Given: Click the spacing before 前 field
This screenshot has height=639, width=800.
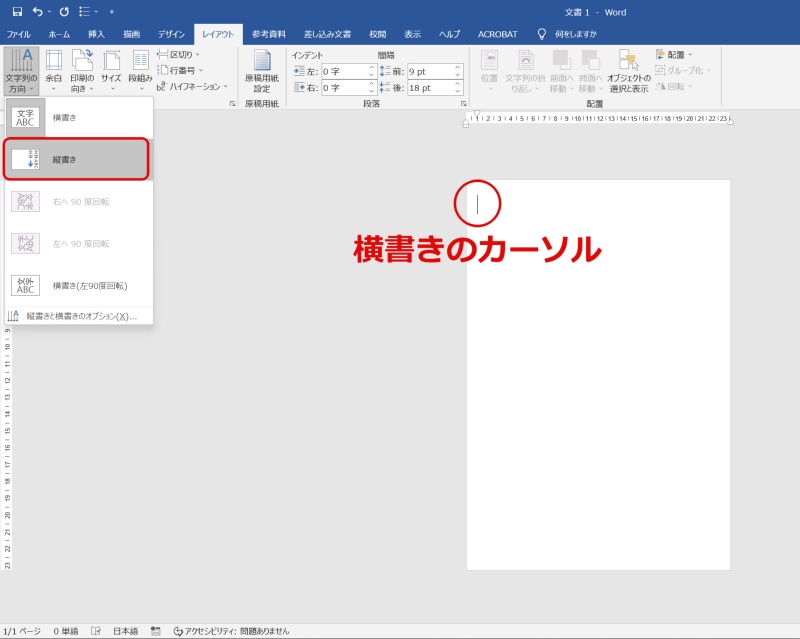Looking at the screenshot, I should (430, 71).
